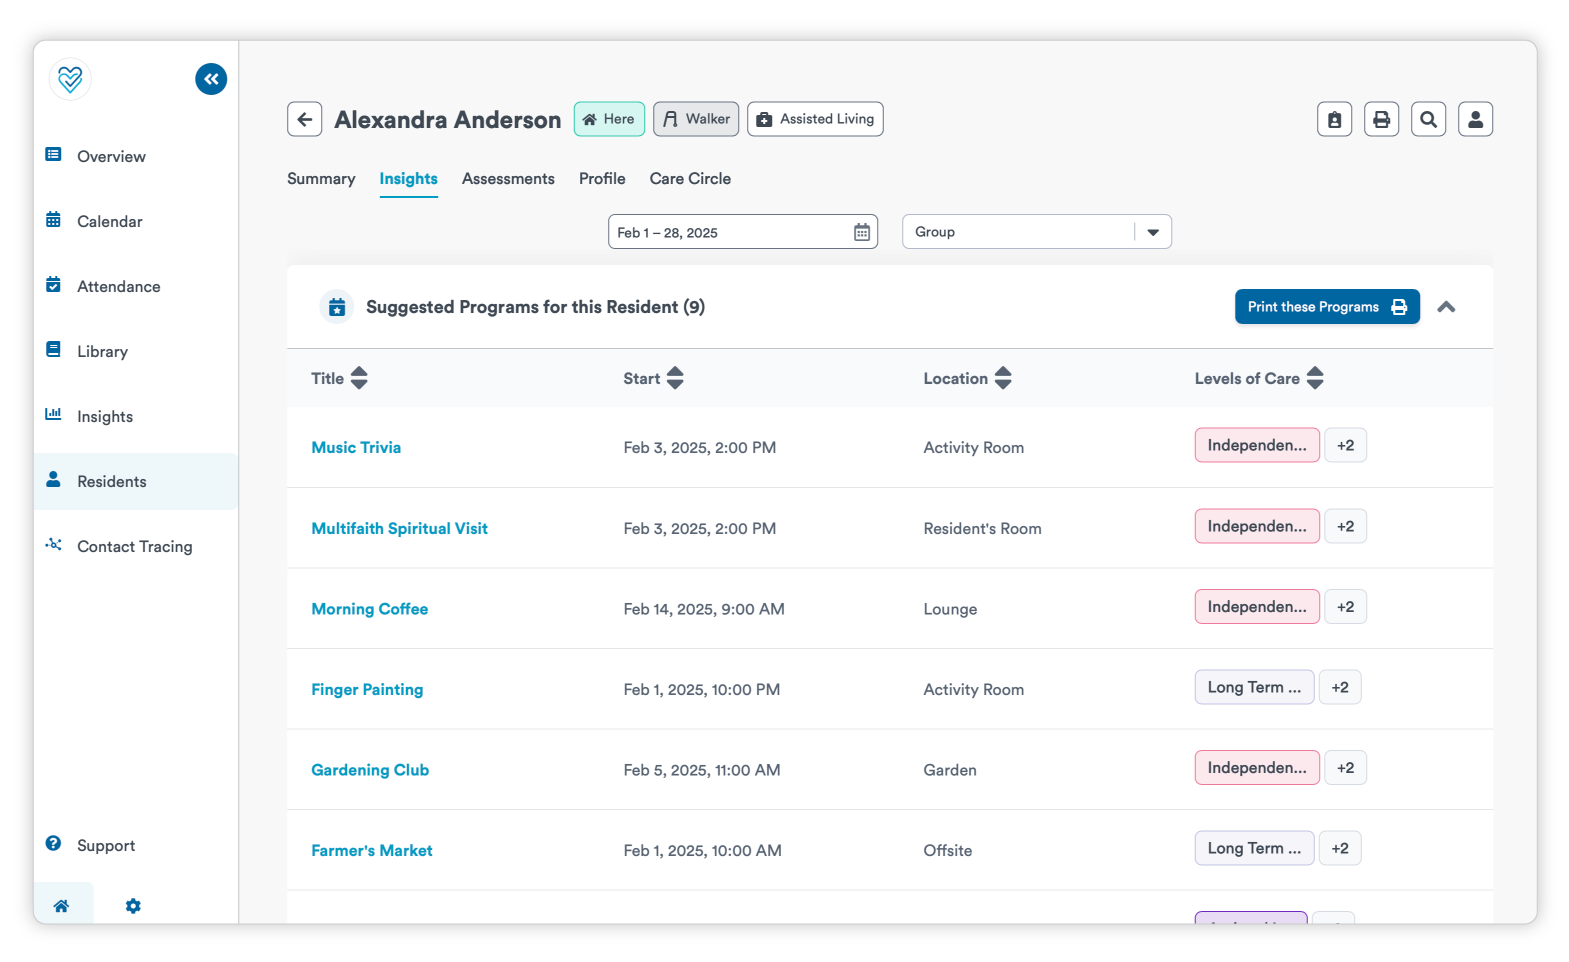1569x962 pixels.
Task: Open Support in the sidebar
Action: pos(136,845)
